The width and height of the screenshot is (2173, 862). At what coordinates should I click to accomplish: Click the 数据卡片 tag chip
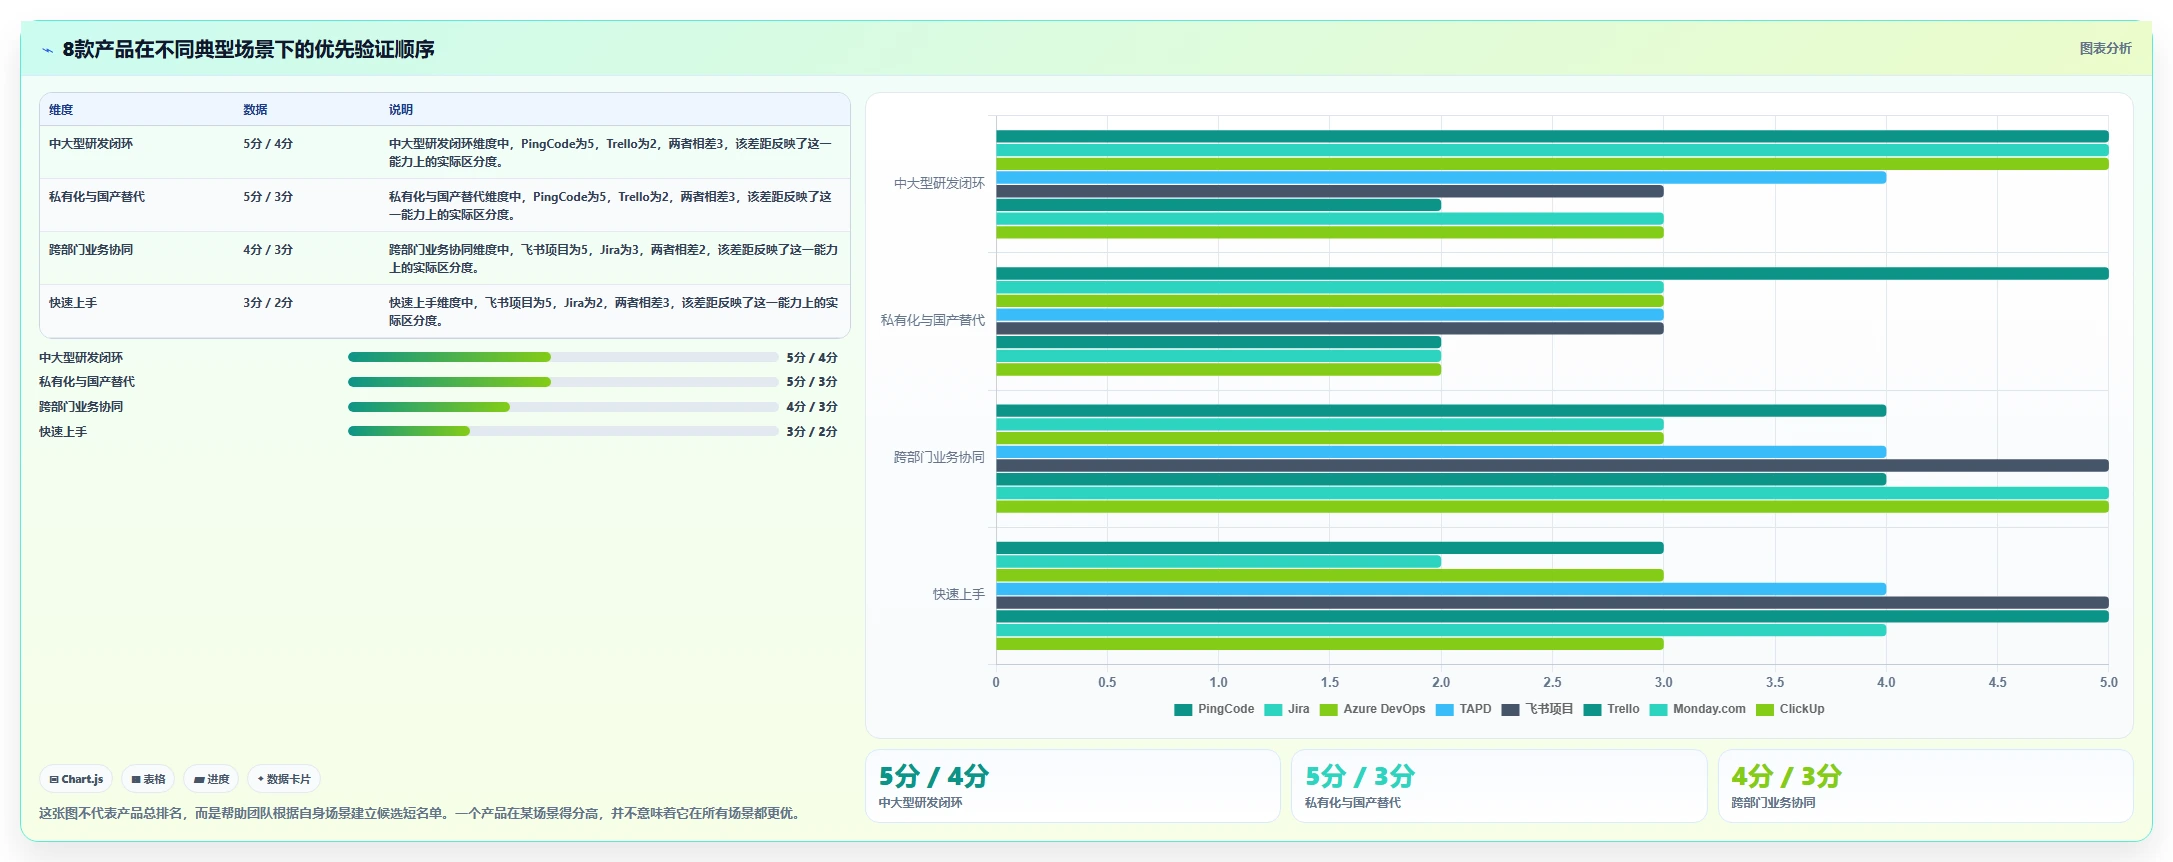[284, 779]
